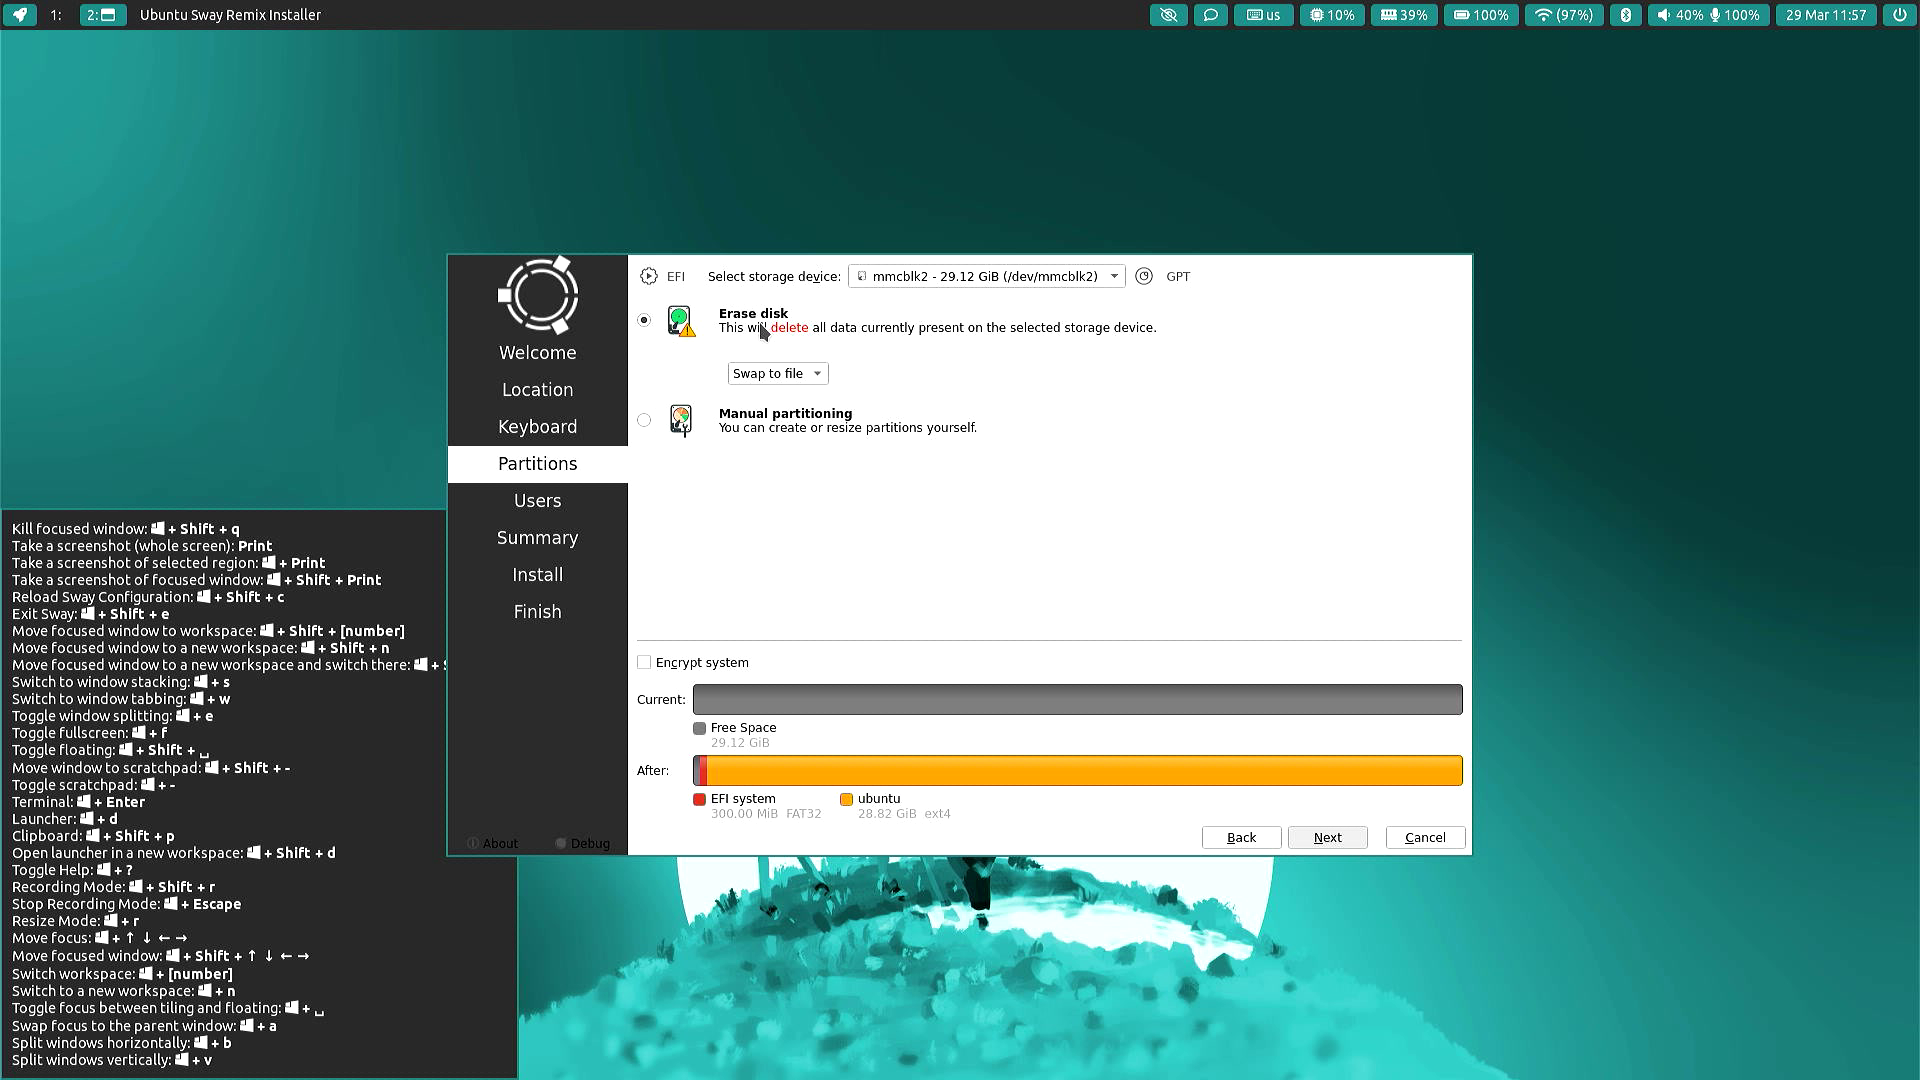The height and width of the screenshot is (1080, 1920).
Task: Switch to workspace 1 in top bar
Action: (56, 15)
